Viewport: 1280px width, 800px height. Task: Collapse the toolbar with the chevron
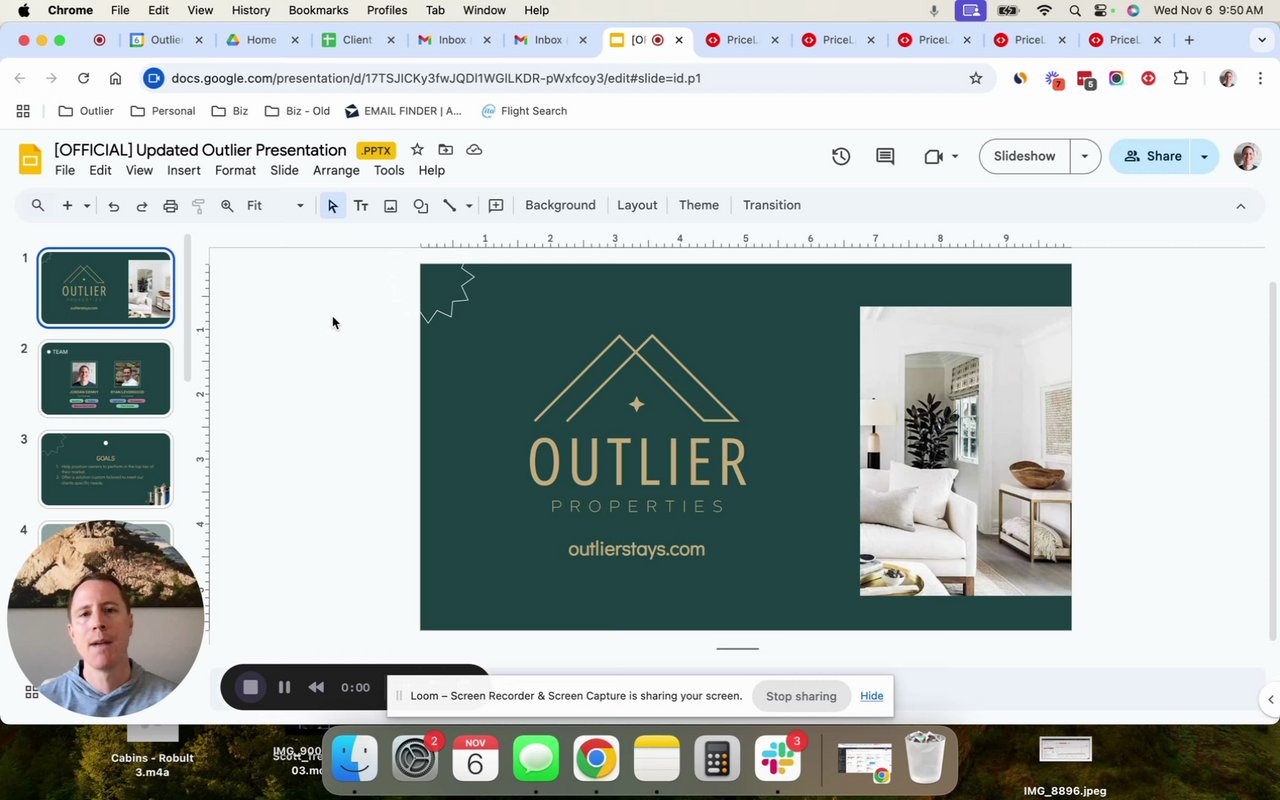tap(1241, 206)
